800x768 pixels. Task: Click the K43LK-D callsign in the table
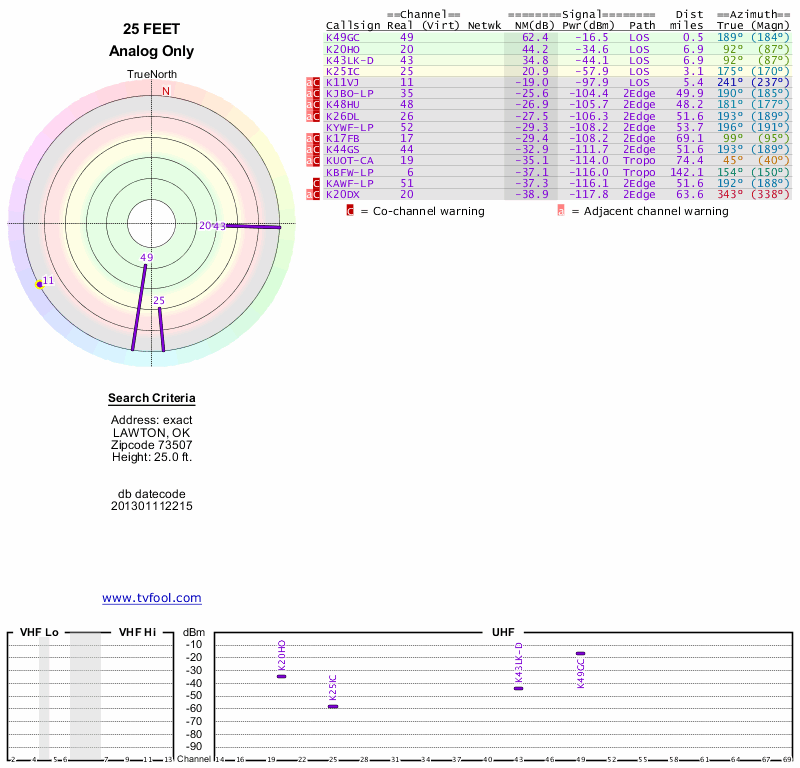point(349,60)
